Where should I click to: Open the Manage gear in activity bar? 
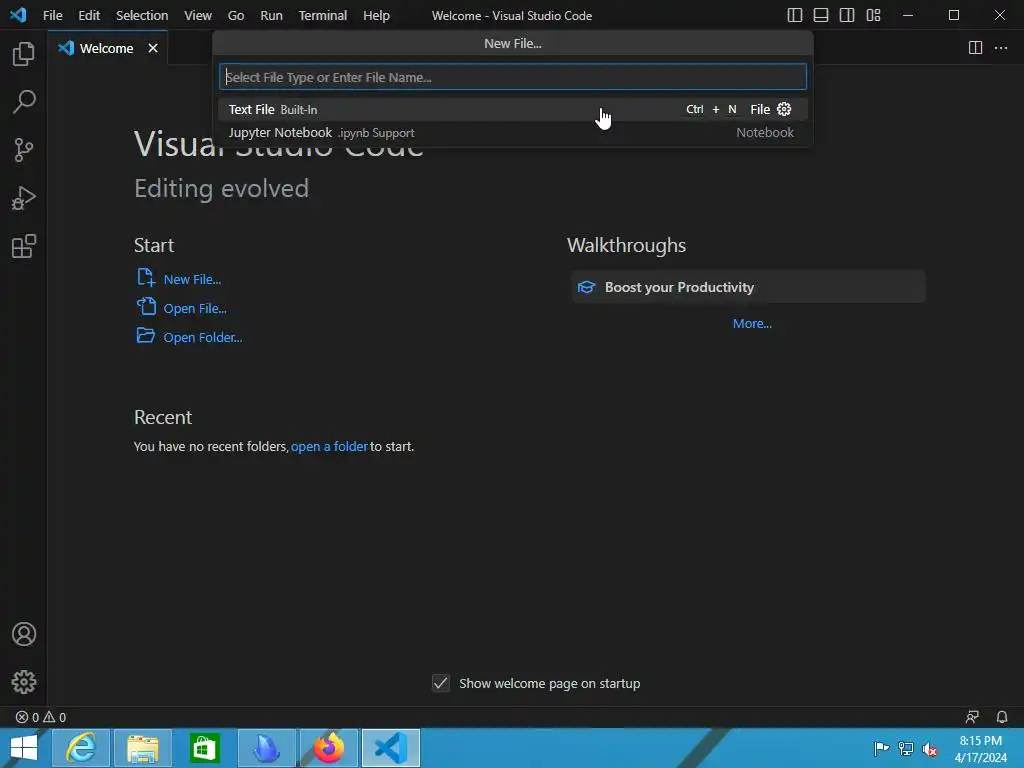click(x=24, y=682)
